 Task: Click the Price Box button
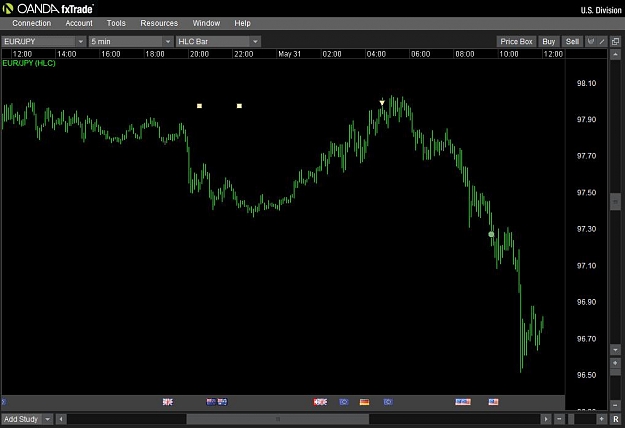(516, 41)
